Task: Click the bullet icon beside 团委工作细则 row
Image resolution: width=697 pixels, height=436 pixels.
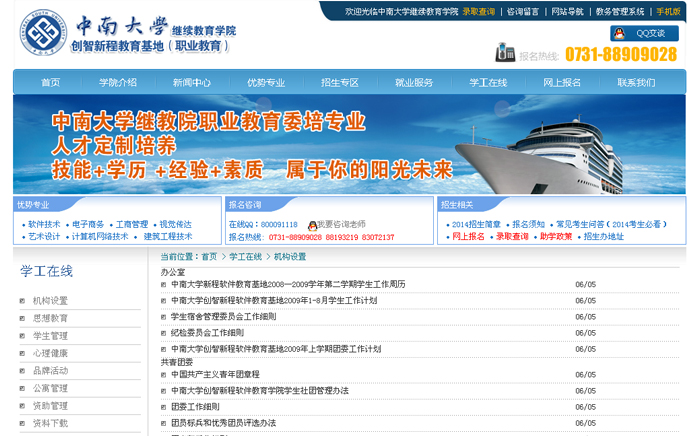Action: (x=163, y=407)
